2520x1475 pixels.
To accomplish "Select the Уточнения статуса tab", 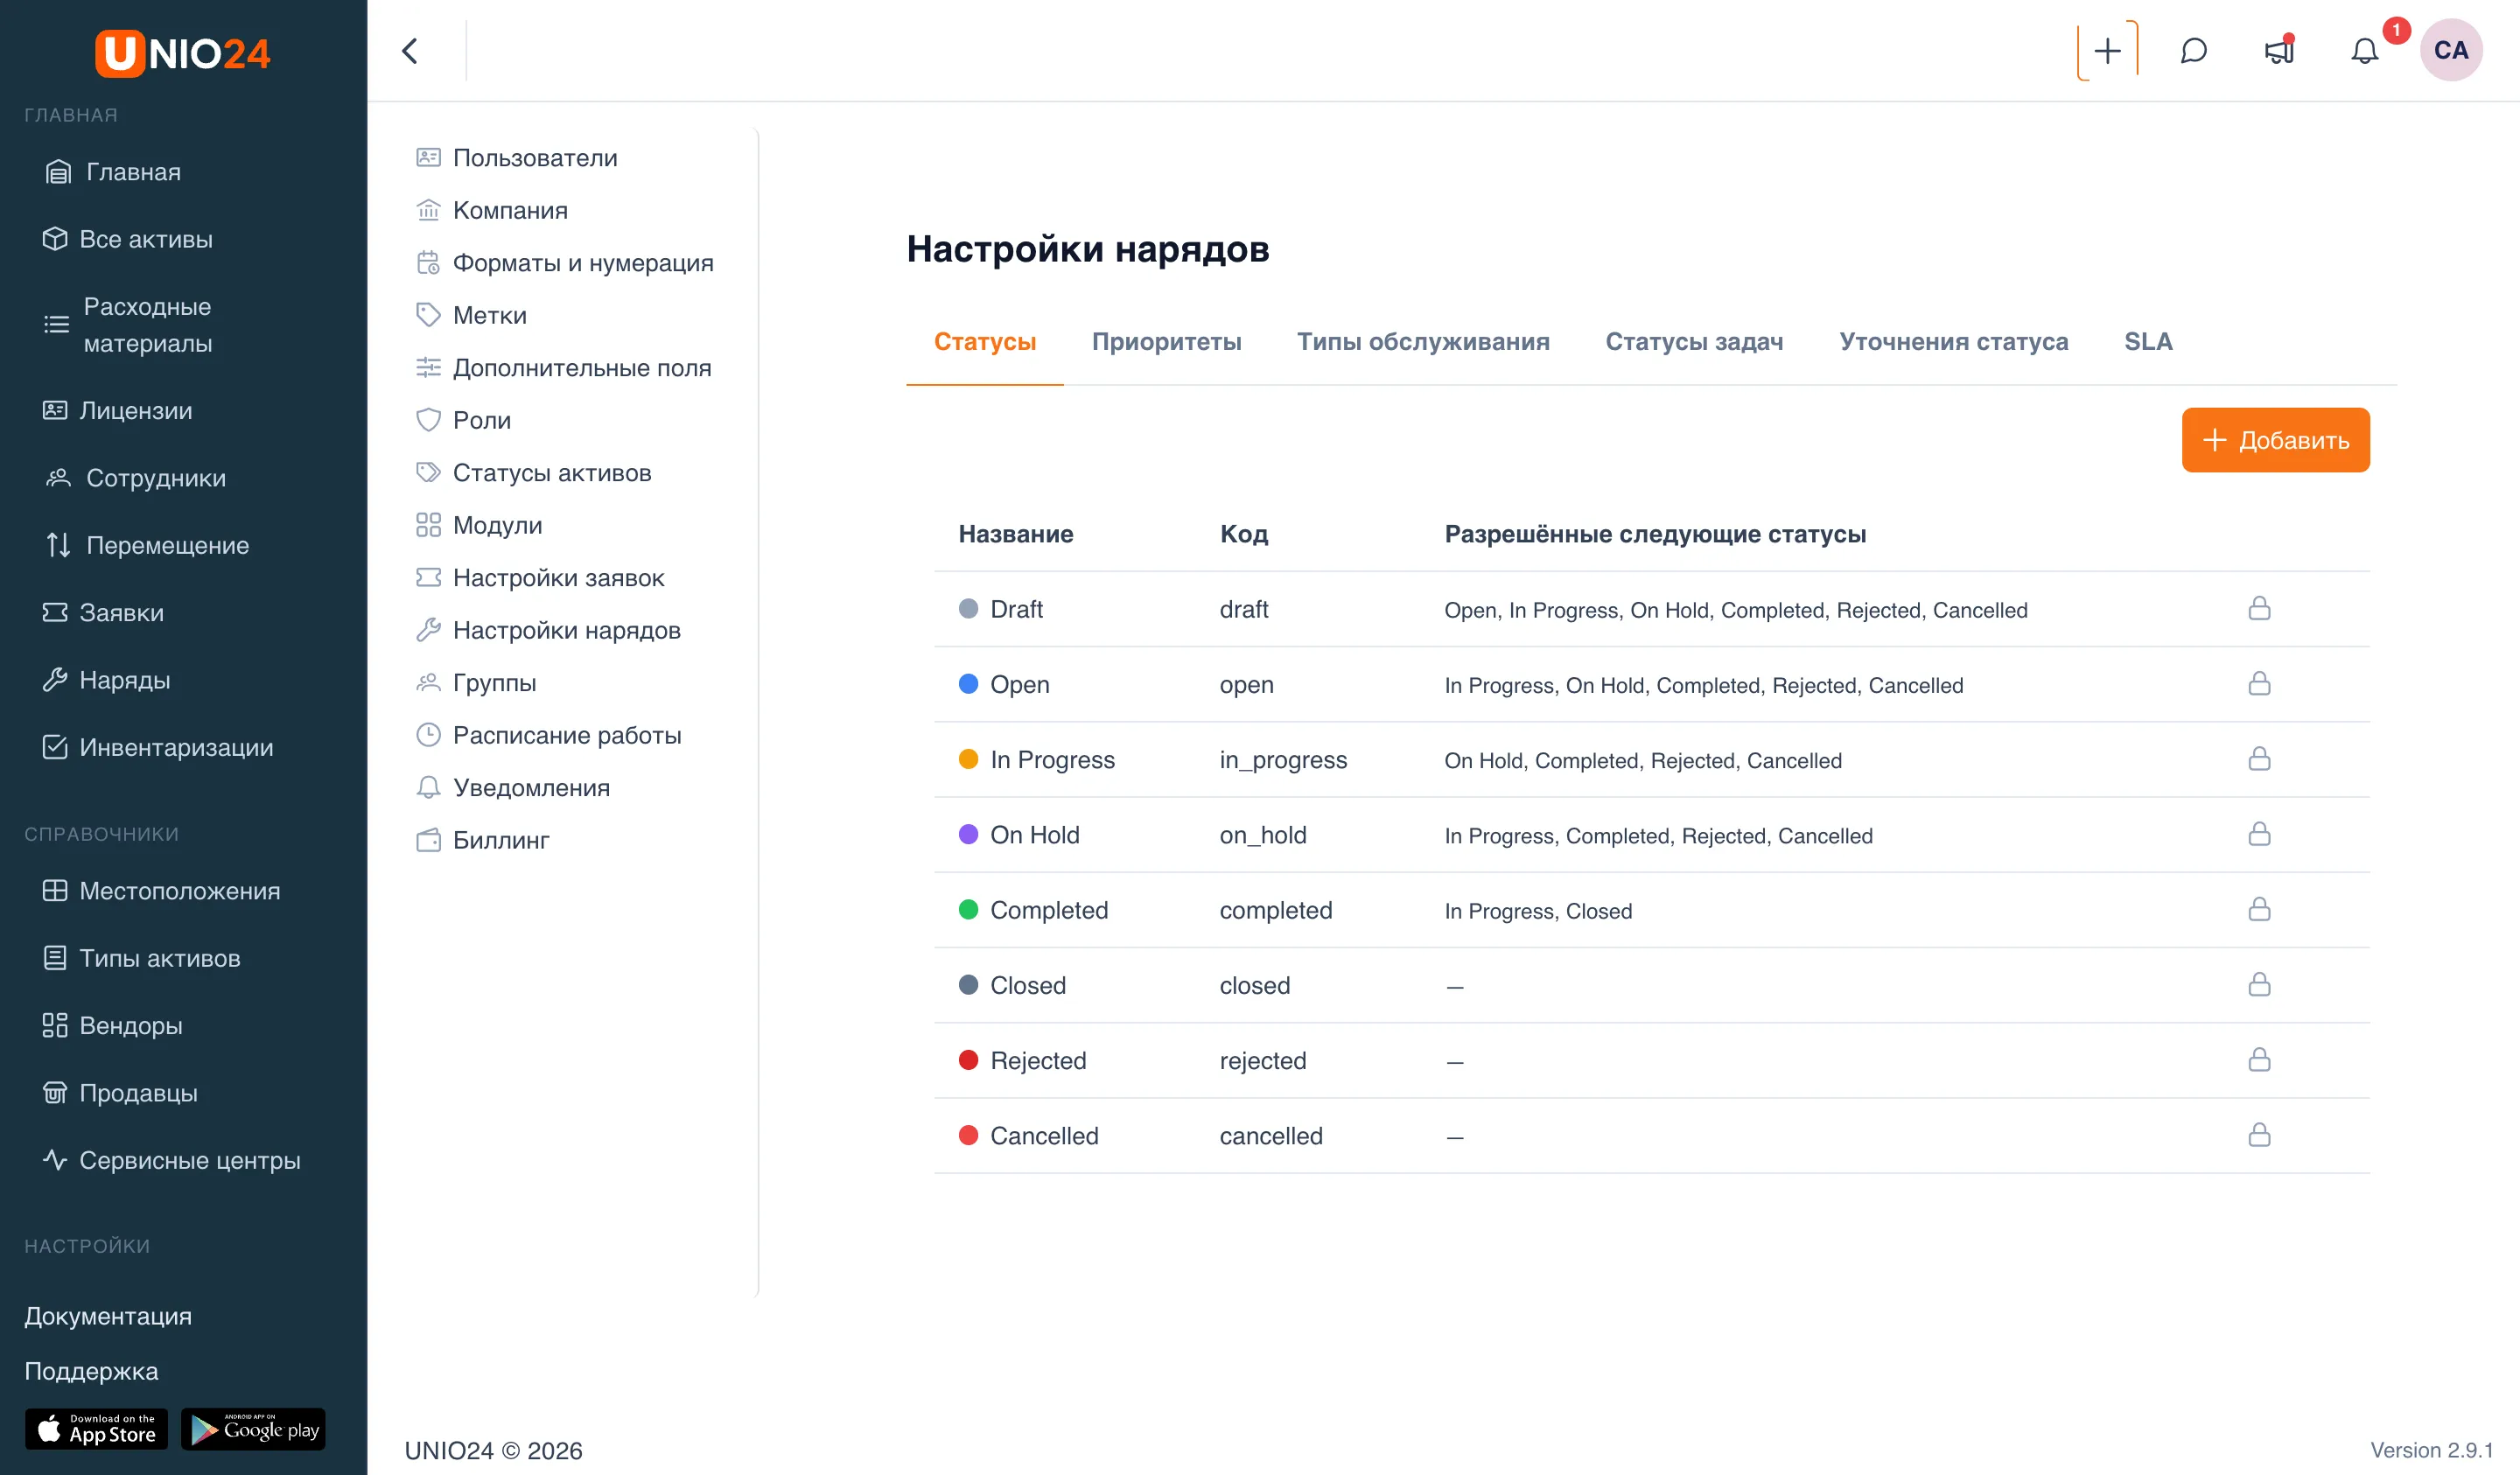I will [1953, 342].
